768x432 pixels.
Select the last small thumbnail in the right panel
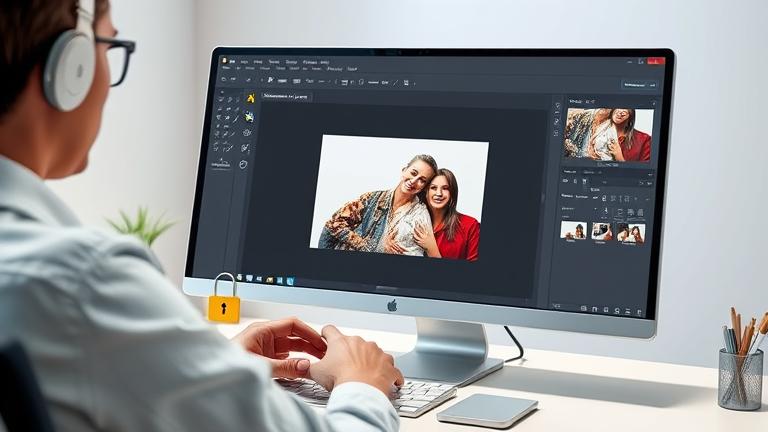(631, 234)
